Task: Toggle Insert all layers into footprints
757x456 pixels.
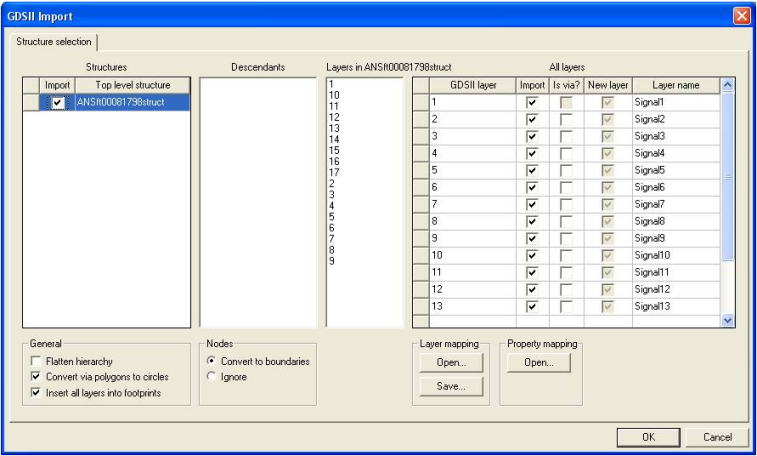Action: (x=36, y=393)
